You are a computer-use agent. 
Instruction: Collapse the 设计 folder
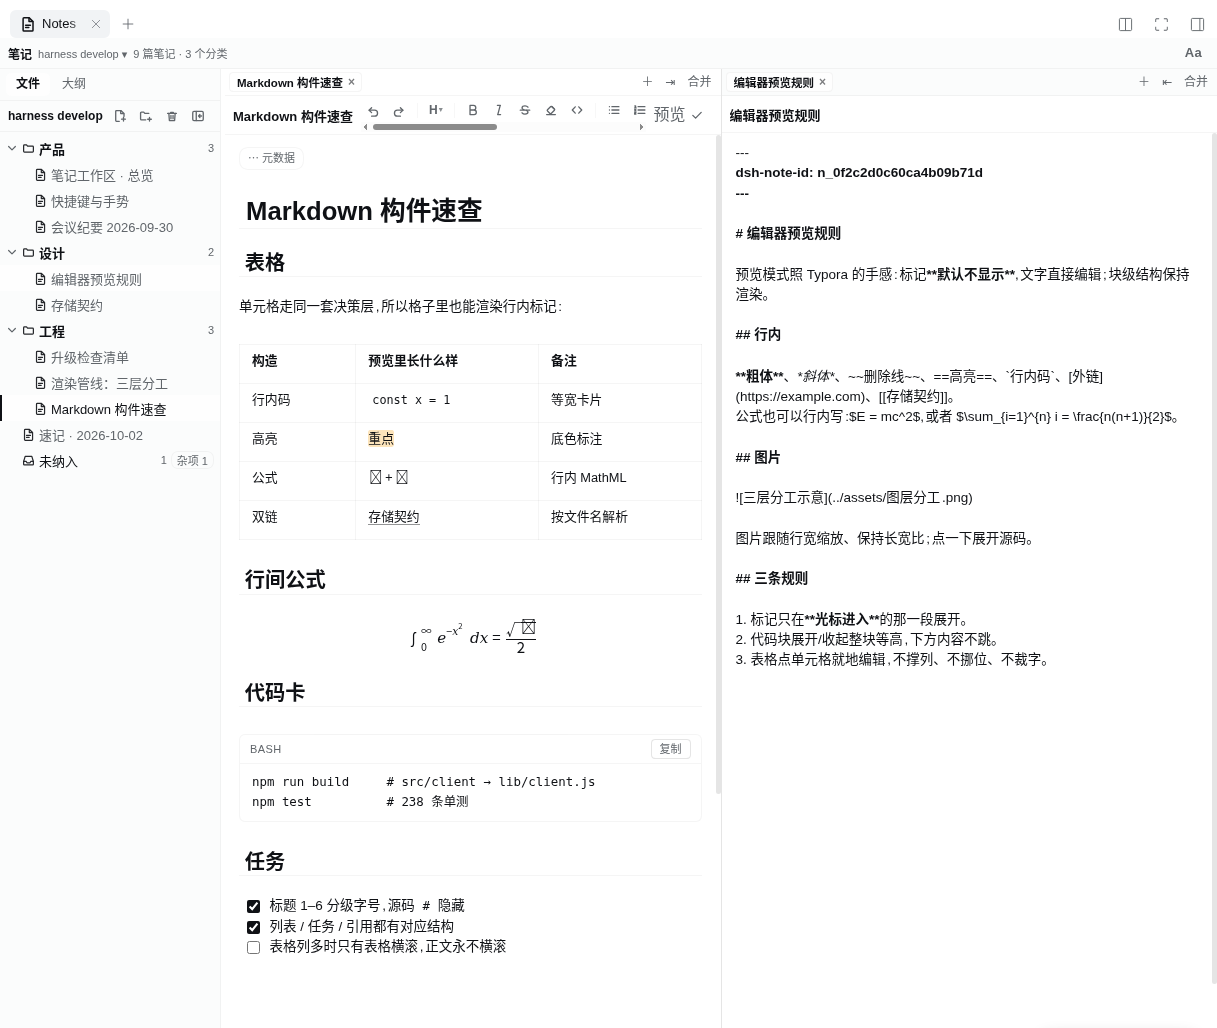(12, 253)
